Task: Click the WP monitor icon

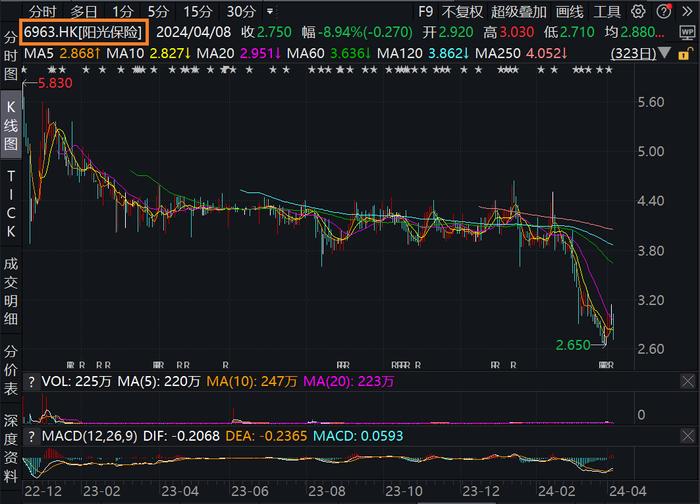Action: point(687,32)
